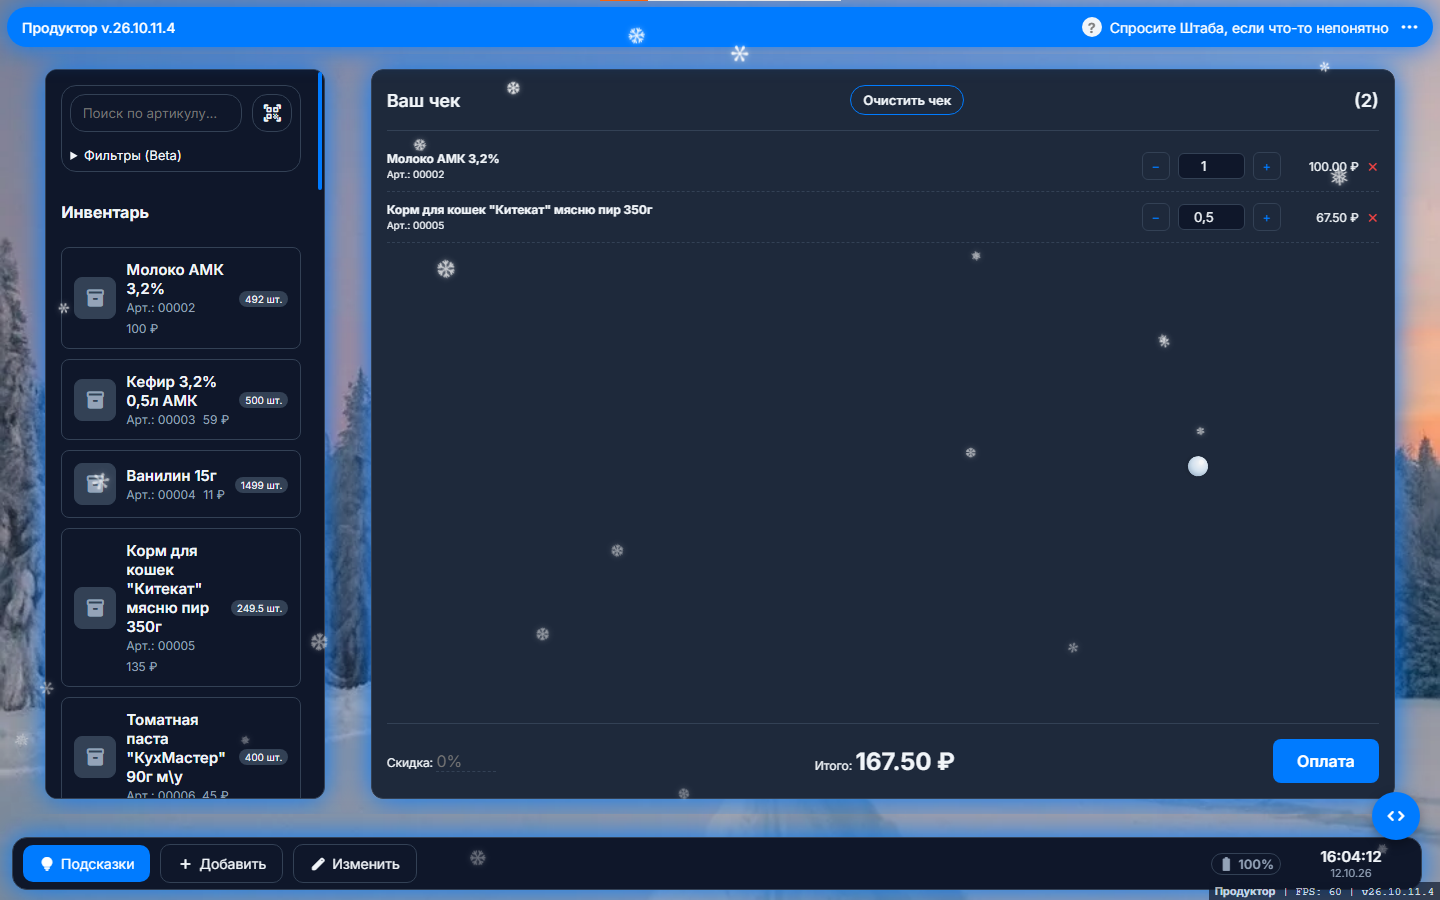Open the QR code scanner icon

coord(272,113)
